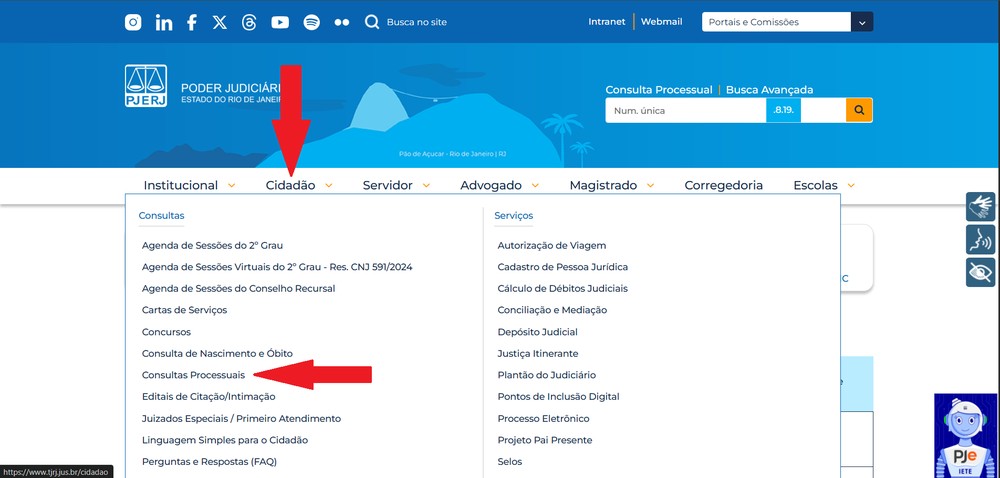Viewport: 1000px width, 478px height.
Task: Toggle the visual accessibility eye icon
Action: [980, 272]
